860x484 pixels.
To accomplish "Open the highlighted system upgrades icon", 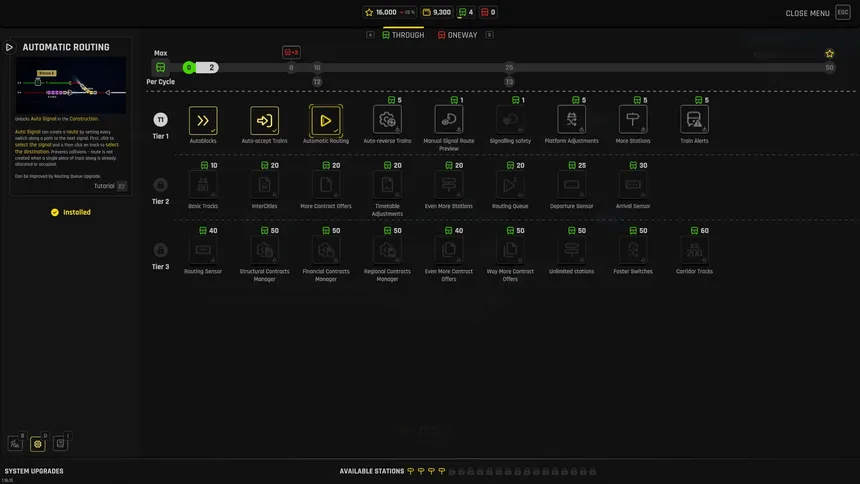I will pyautogui.click(x=37, y=444).
